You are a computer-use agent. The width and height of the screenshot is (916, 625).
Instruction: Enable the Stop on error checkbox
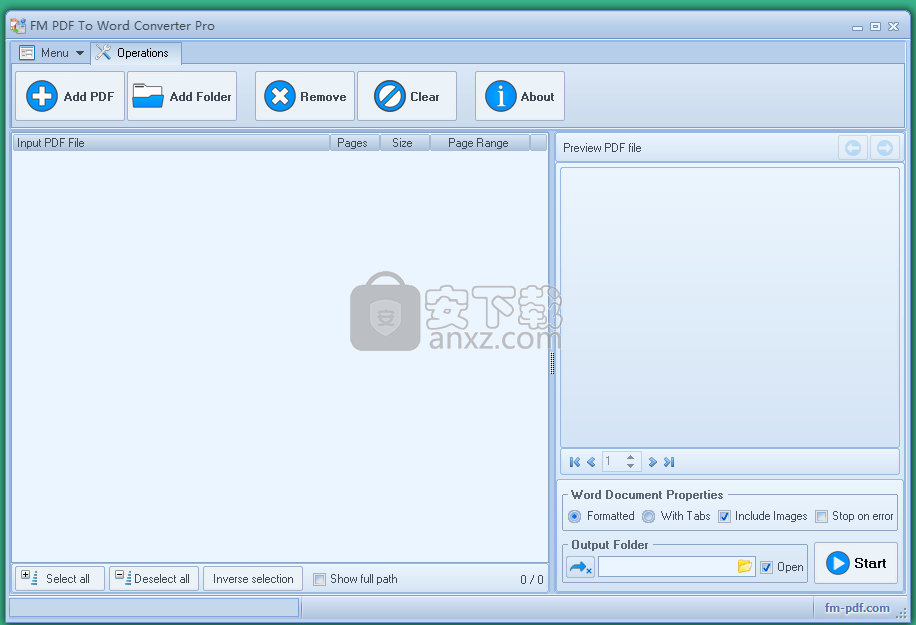click(x=821, y=516)
